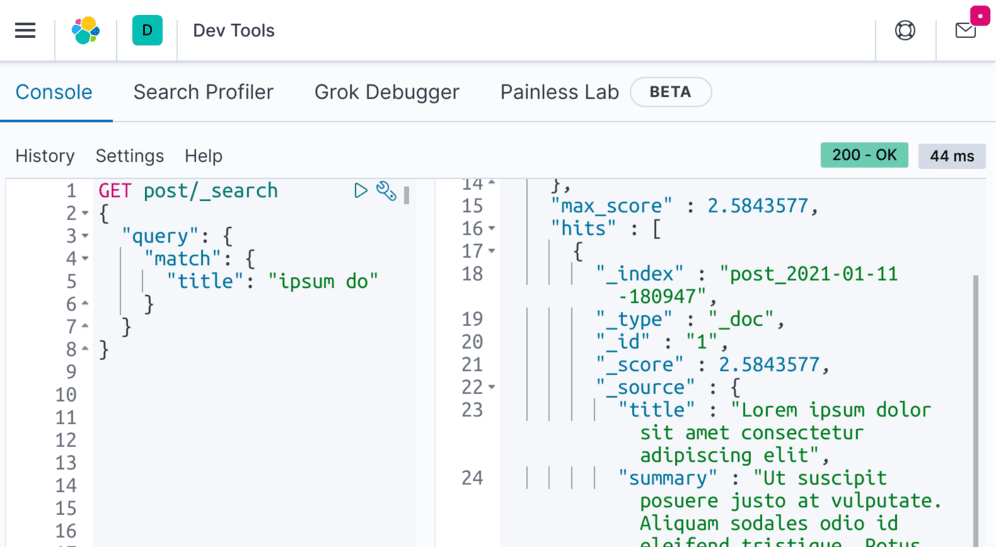Open the help lifebuoy icon
The height and width of the screenshot is (547, 996).
click(x=905, y=30)
